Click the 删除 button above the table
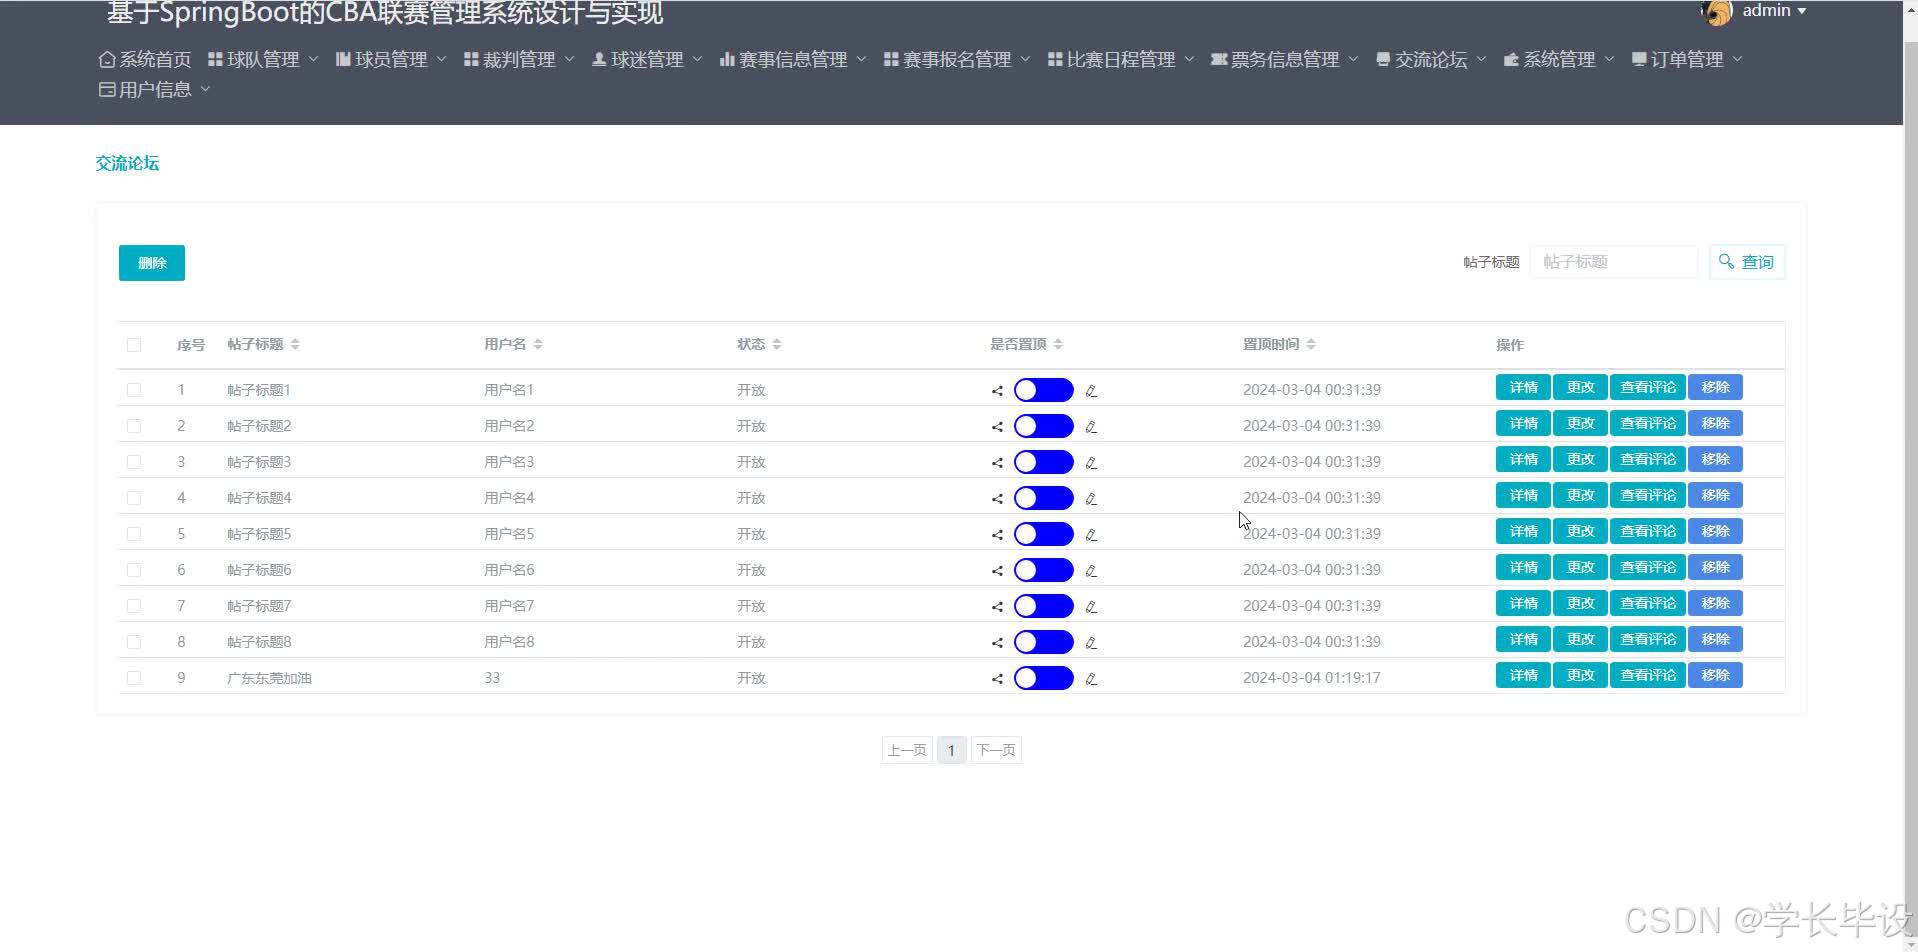The image size is (1918, 952). point(152,263)
